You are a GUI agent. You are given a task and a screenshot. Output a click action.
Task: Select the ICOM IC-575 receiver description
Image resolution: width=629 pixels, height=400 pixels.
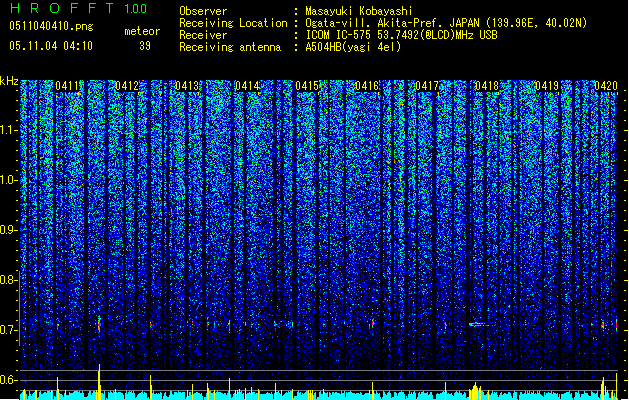[401, 35]
